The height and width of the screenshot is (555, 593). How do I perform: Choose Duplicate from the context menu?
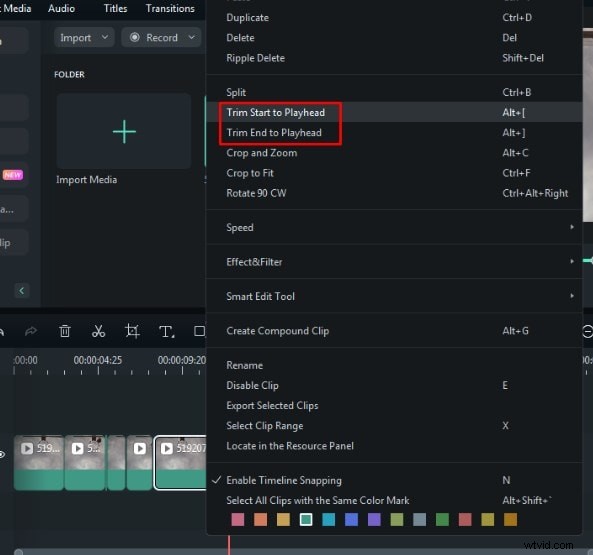coord(393,17)
